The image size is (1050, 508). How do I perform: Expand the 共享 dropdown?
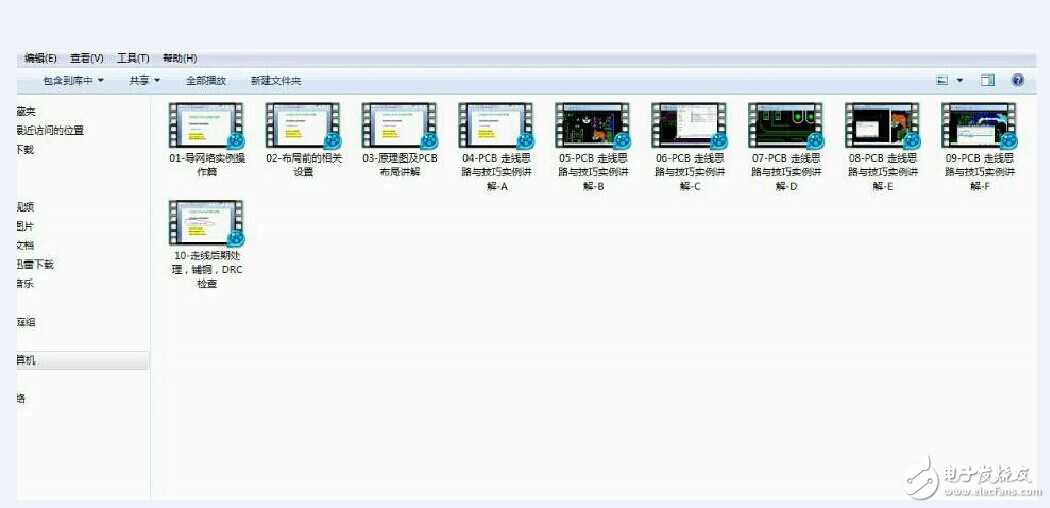(x=145, y=81)
